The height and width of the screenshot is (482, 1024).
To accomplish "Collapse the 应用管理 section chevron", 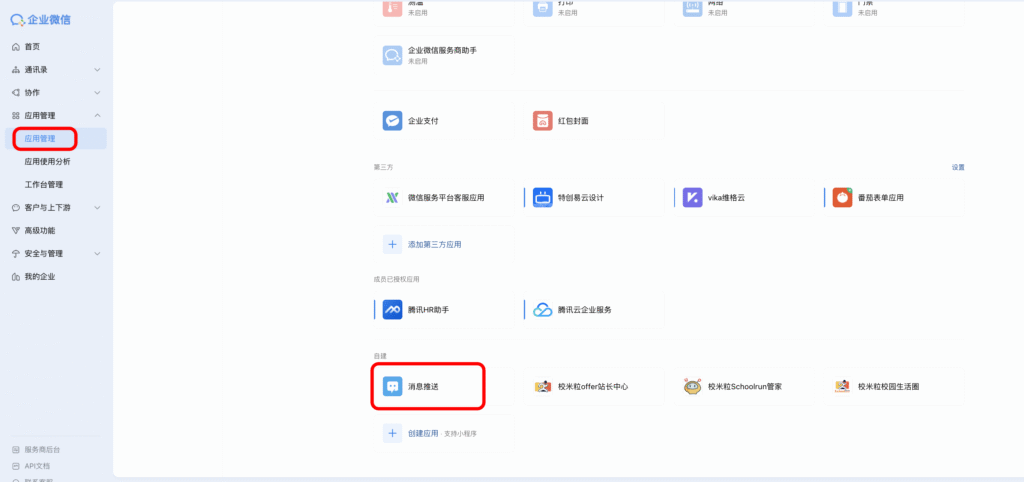I will point(97,116).
